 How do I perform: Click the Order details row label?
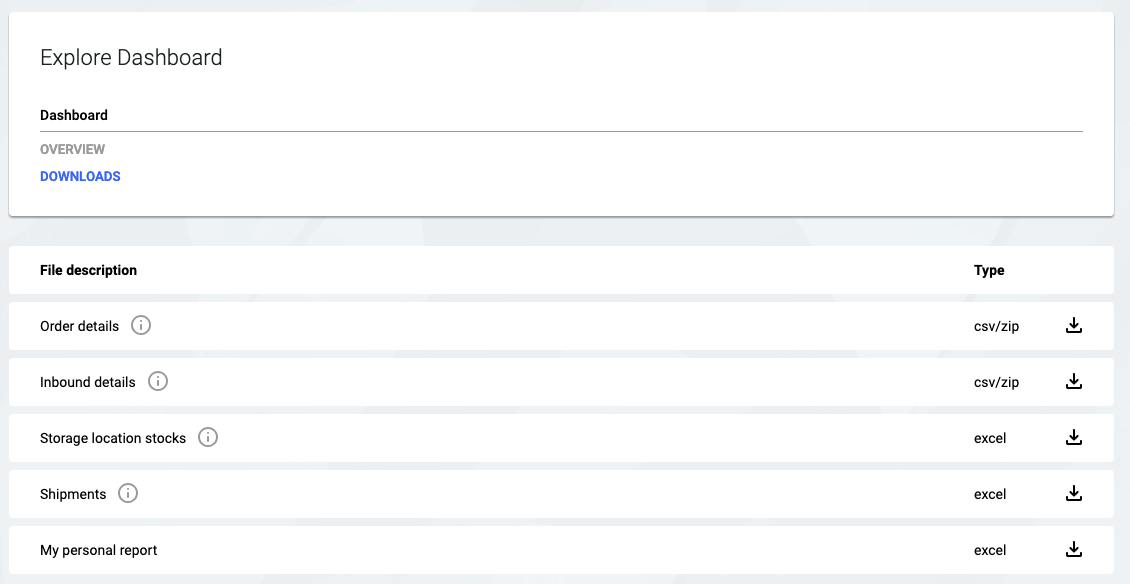[x=79, y=326]
